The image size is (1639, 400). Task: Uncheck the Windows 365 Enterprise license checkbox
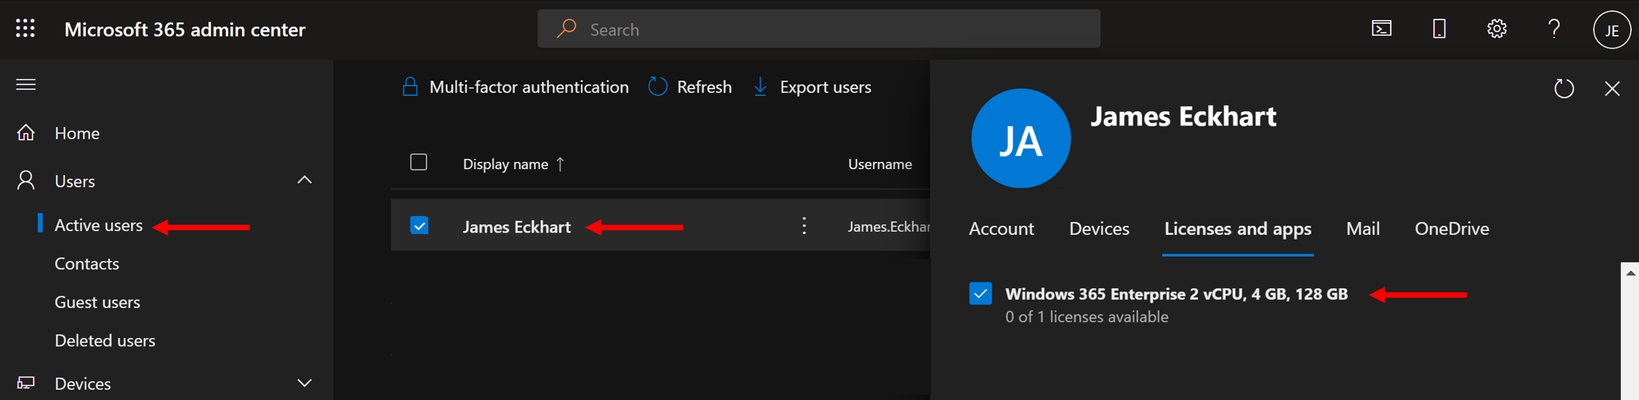point(980,293)
